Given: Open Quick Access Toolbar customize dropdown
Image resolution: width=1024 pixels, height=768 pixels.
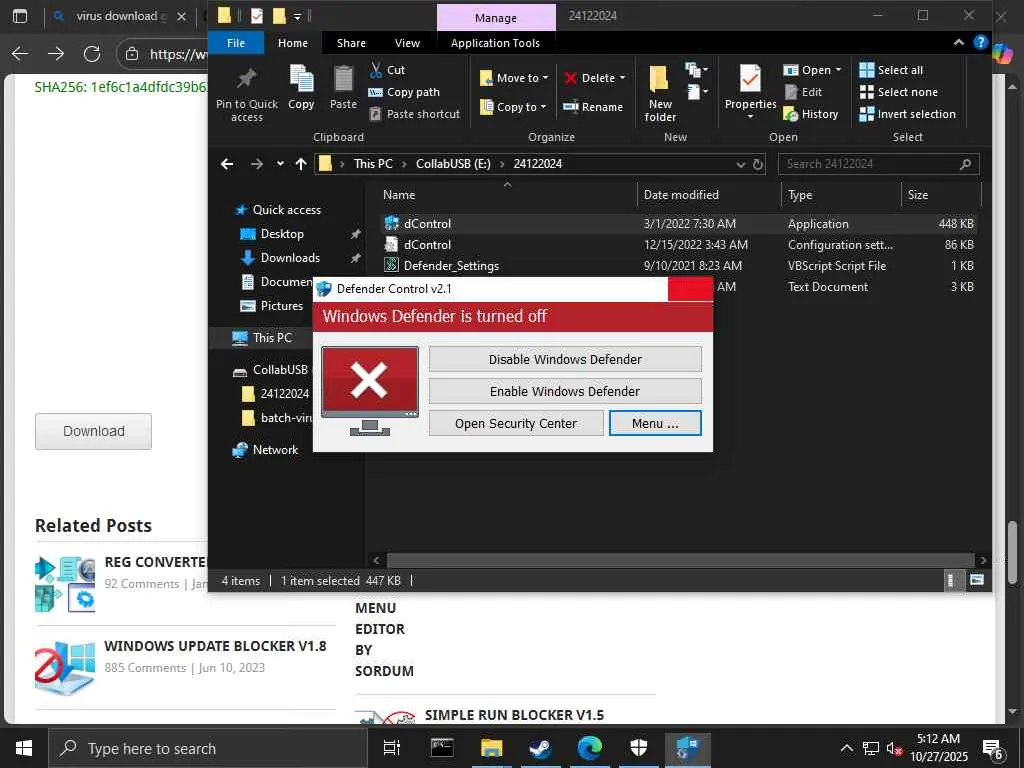Looking at the screenshot, I should (297, 16).
